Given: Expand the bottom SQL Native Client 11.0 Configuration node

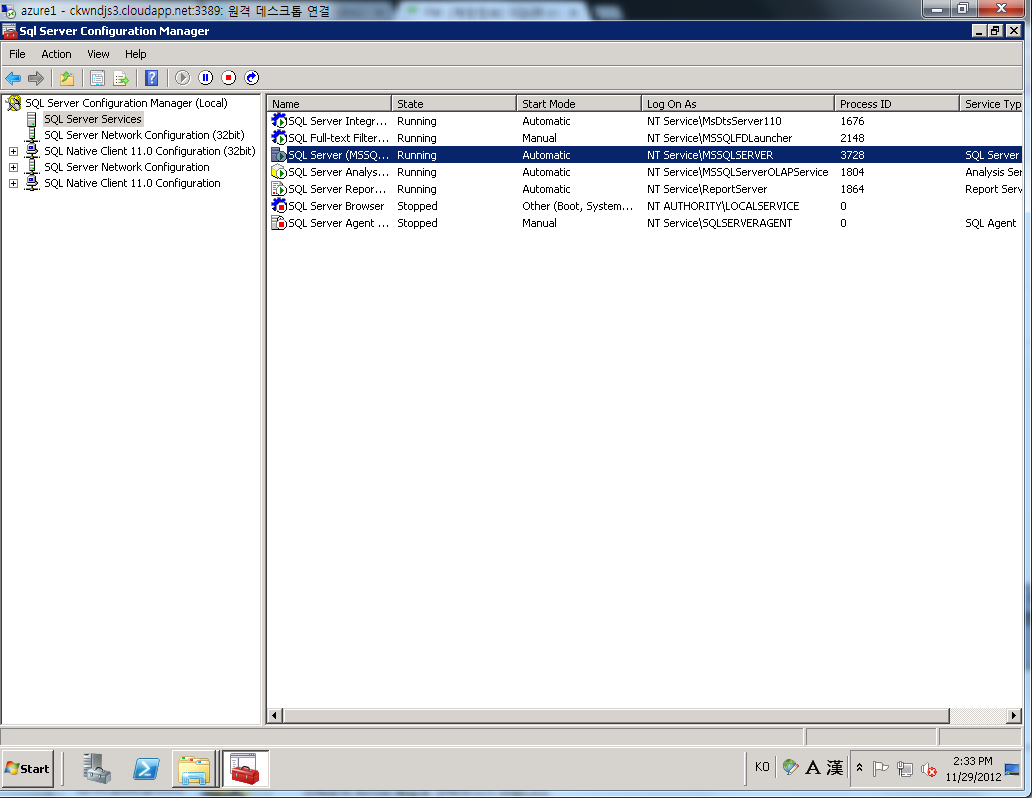Looking at the screenshot, I should point(13,183).
